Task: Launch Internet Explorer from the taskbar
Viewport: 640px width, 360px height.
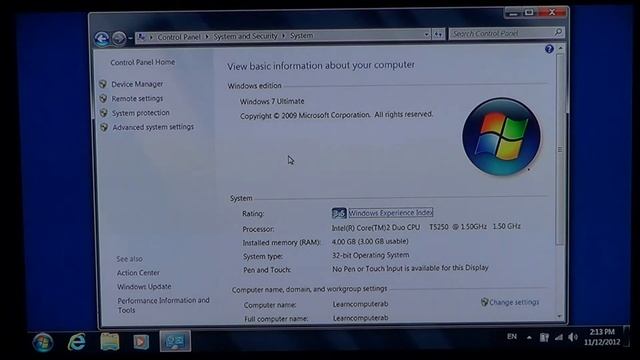Action: pyautogui.click(x=77, y=342)
